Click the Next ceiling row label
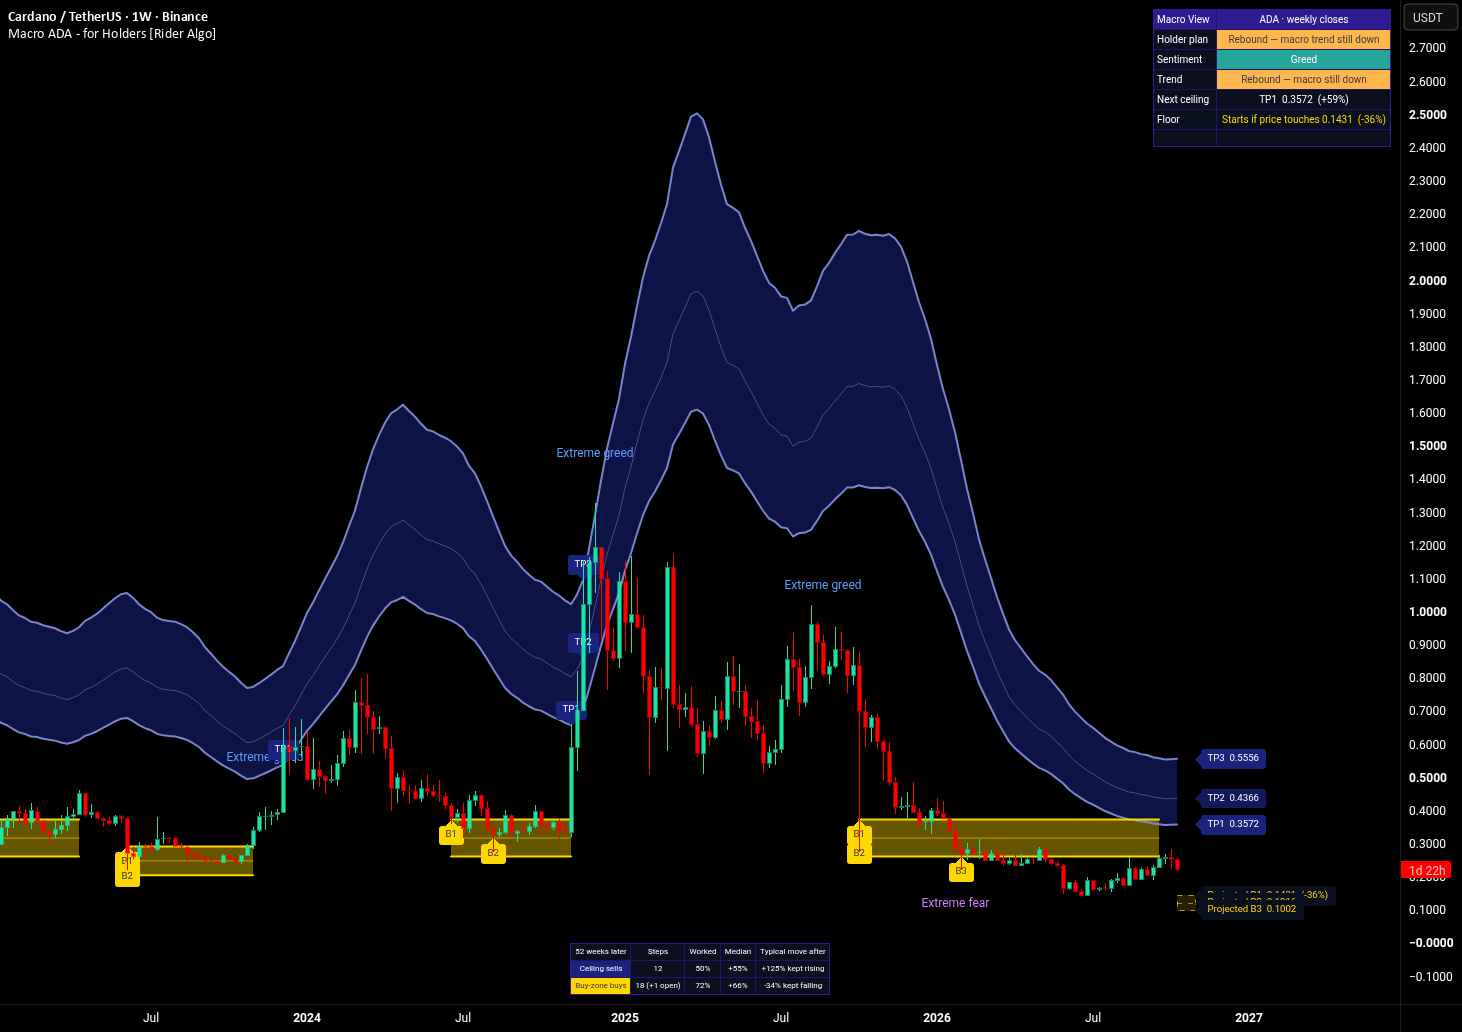 point(1184,99)
